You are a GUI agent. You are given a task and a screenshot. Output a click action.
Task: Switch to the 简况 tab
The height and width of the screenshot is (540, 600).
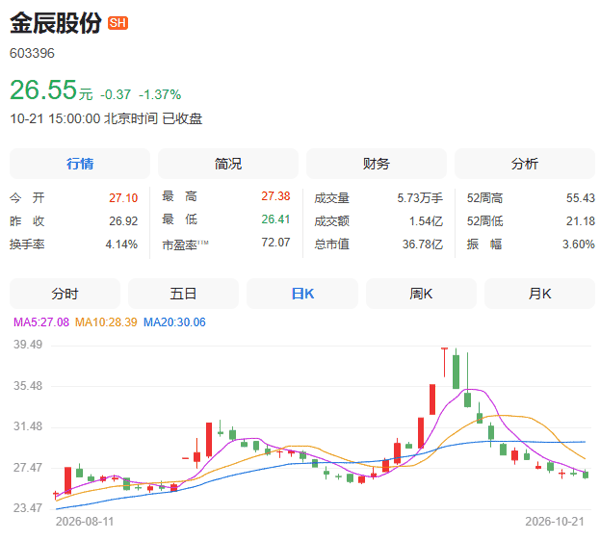(x=228, y=164)
